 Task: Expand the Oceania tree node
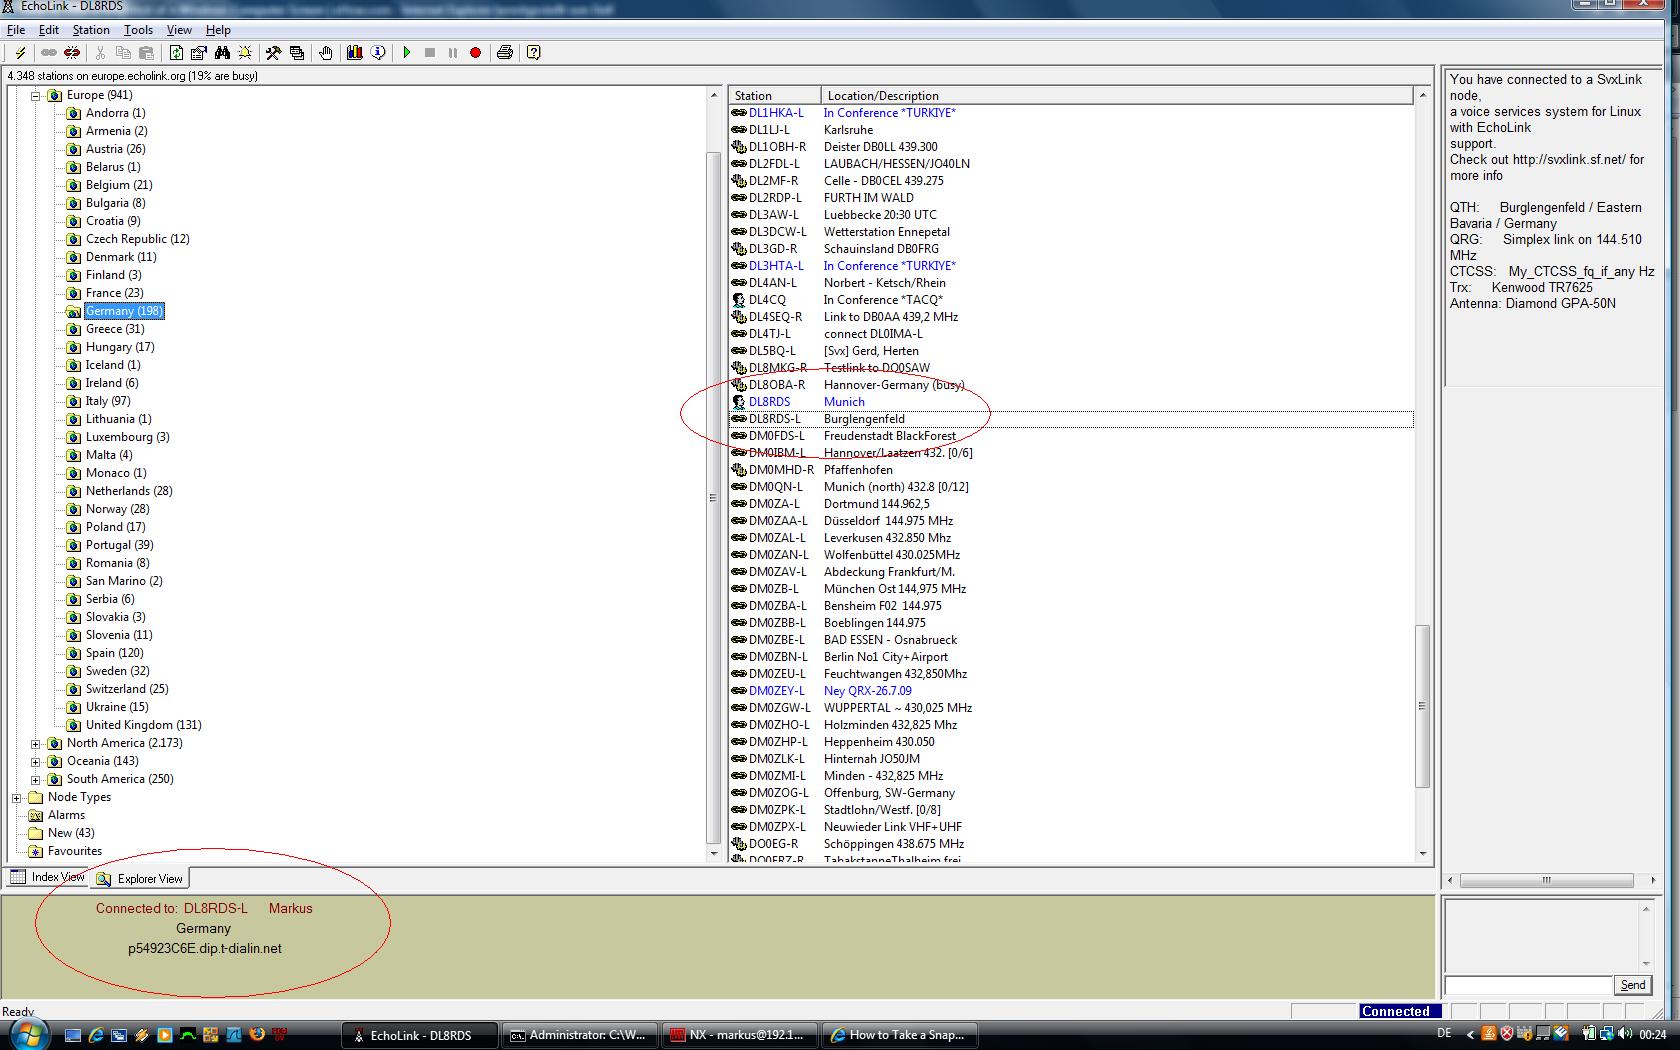(35, 762)
